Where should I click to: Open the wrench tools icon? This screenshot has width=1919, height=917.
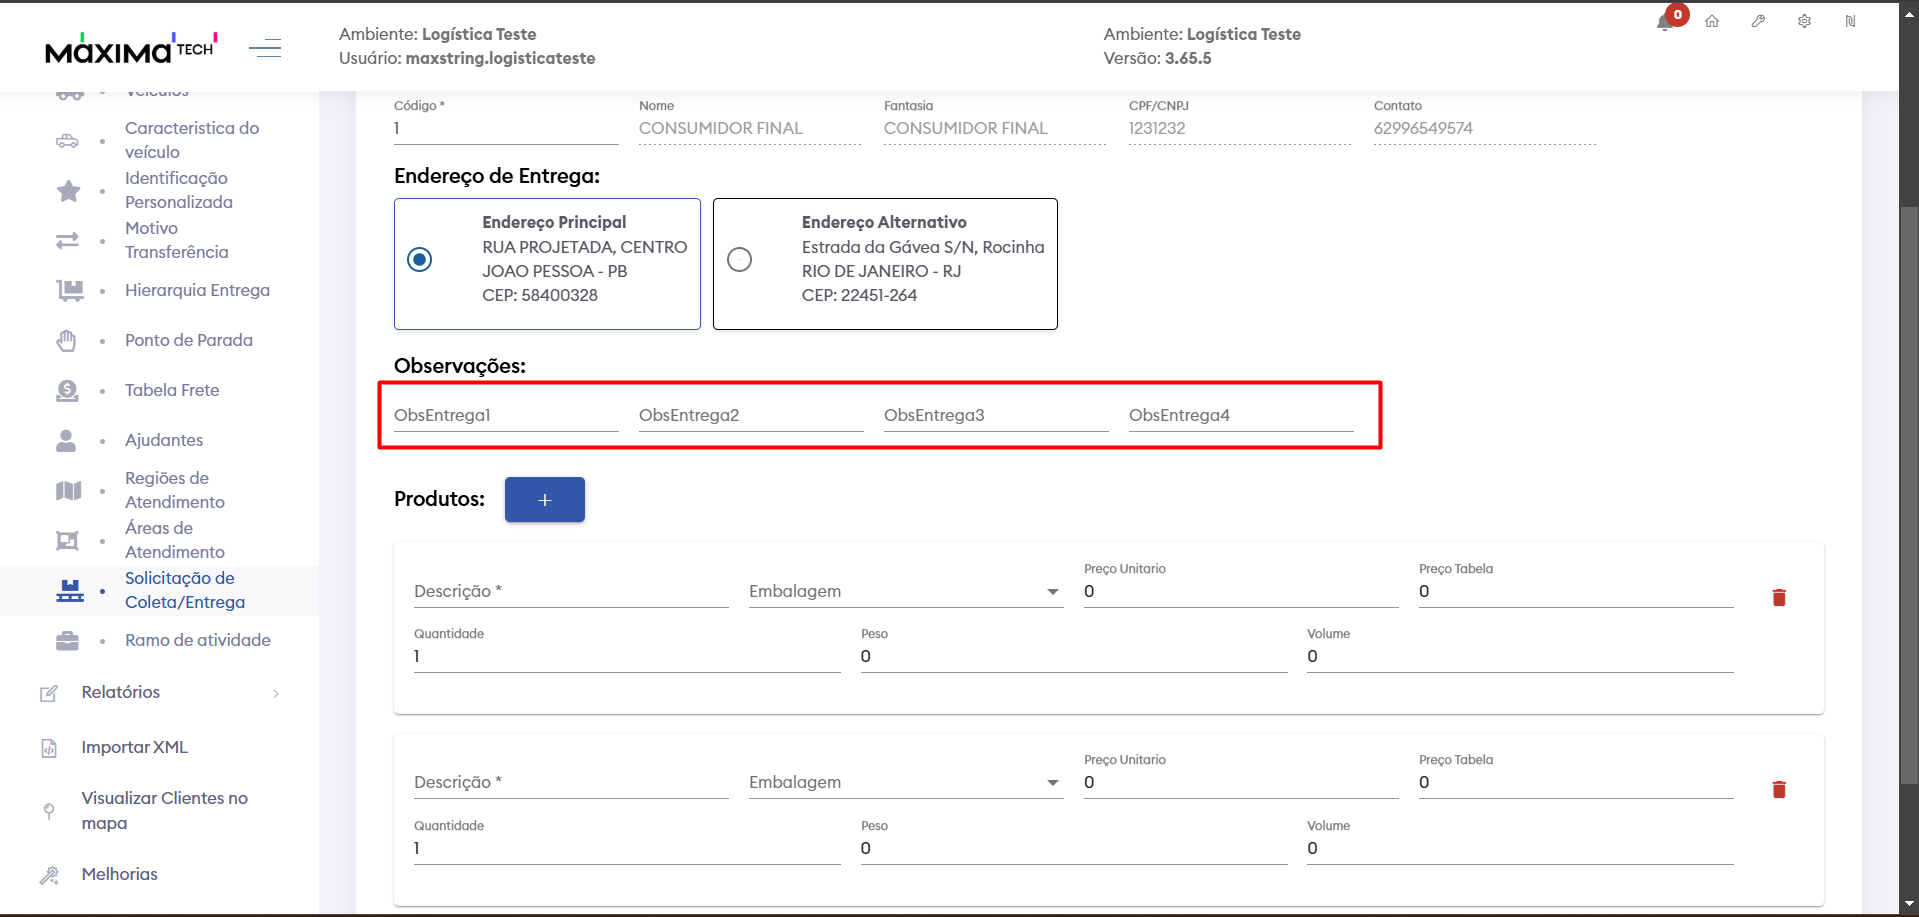pos(1758,21)
